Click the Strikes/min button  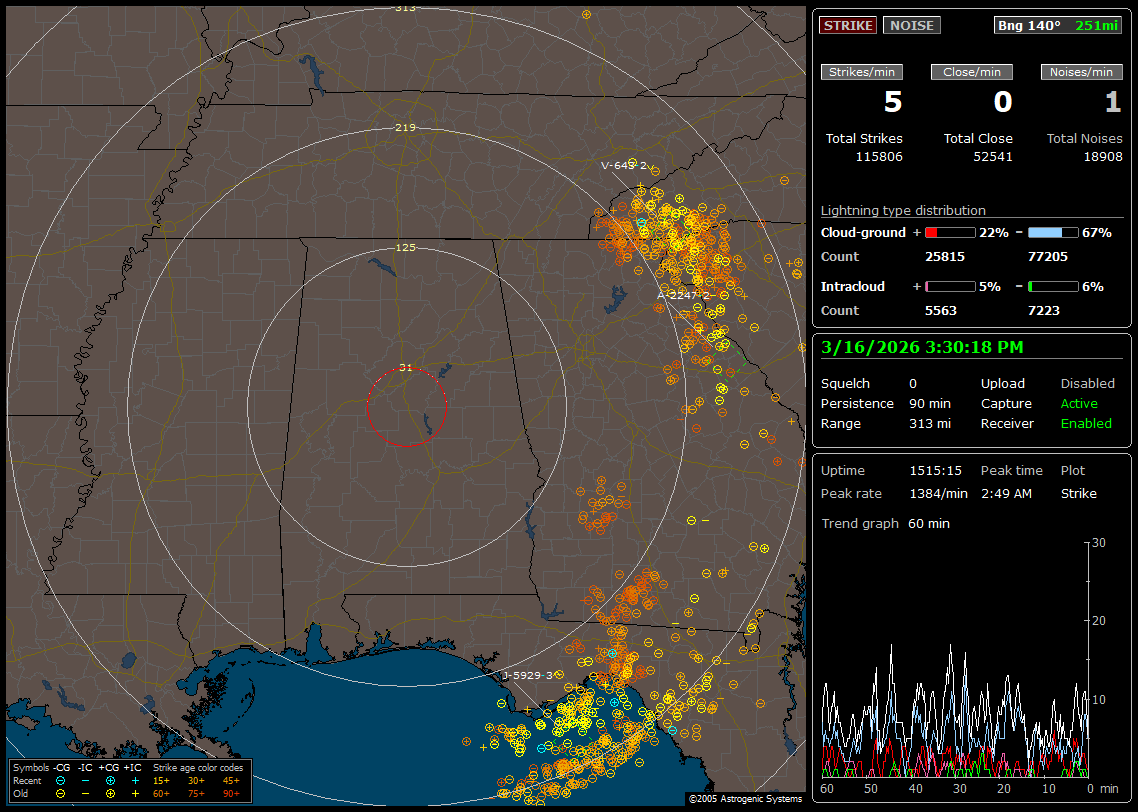tap(862, 72)
